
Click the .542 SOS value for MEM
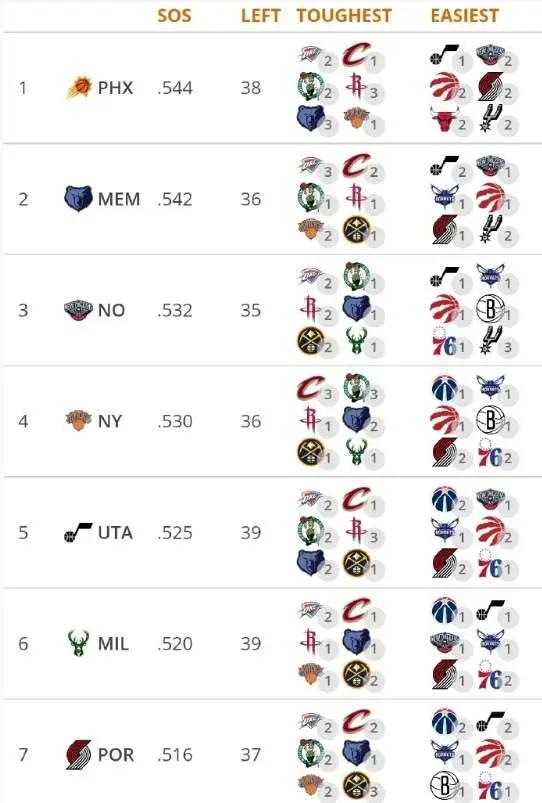tap(175, 199)
